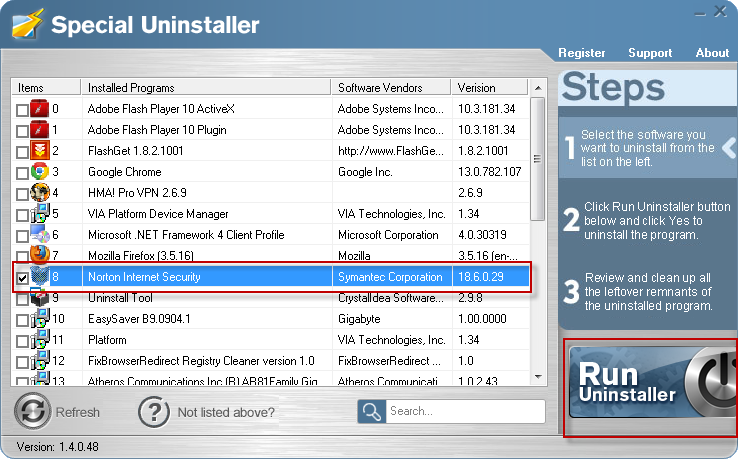Click the Symantec Corporation vendor cell
Viewport: 738px width, 459px height.
pos(390,277)
